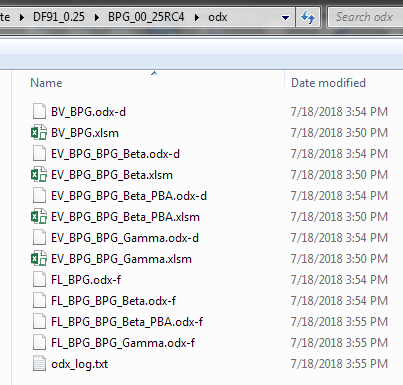Viewport: 403px width, 385px height.
Task: Select file name EV_BPG_BPG_Beta.odx-d
Action: pos(115,154)
